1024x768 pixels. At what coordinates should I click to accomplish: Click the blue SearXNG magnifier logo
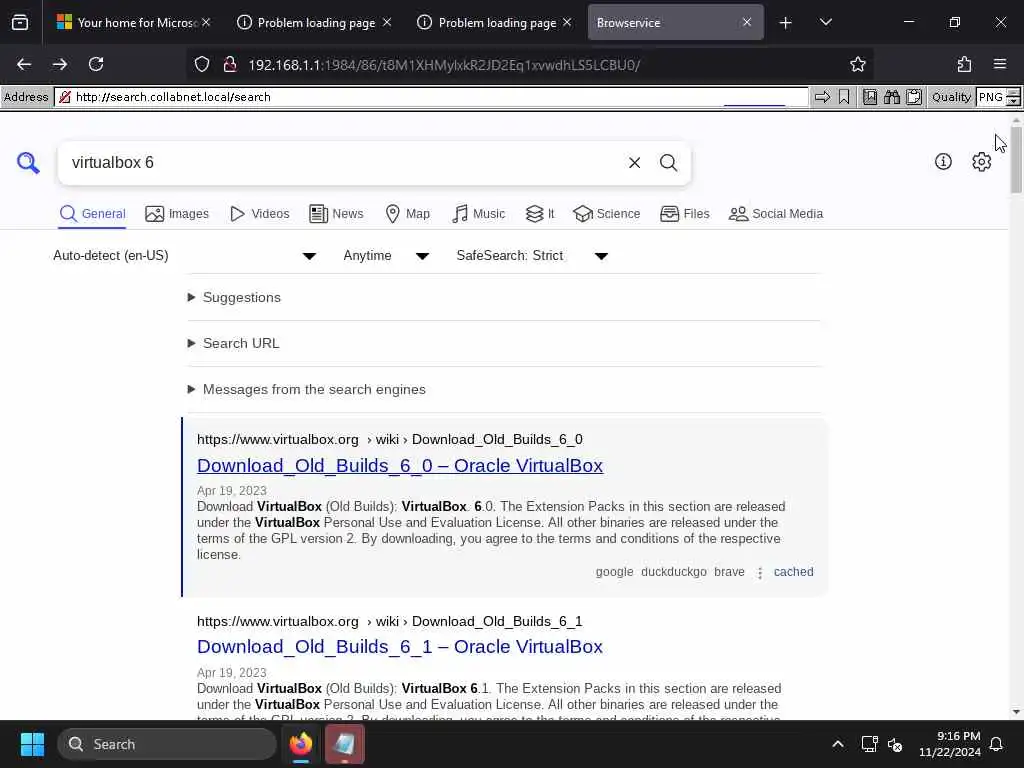[x=28, y=163]
